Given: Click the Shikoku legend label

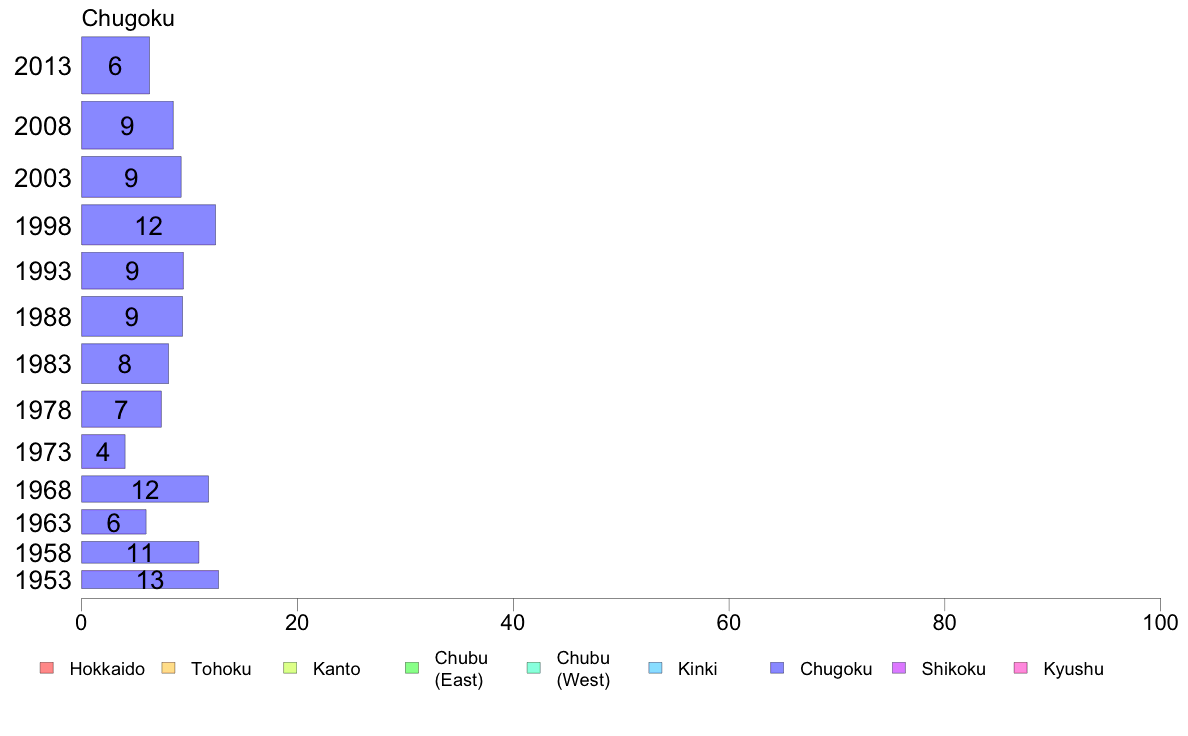Looking at the screenshot, I should coord(953,669).
